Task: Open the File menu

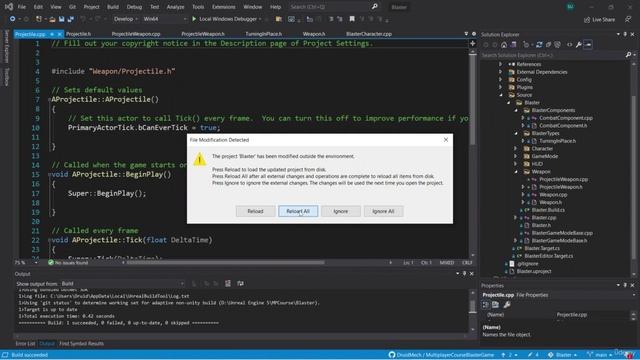Action: pos(22,7)
